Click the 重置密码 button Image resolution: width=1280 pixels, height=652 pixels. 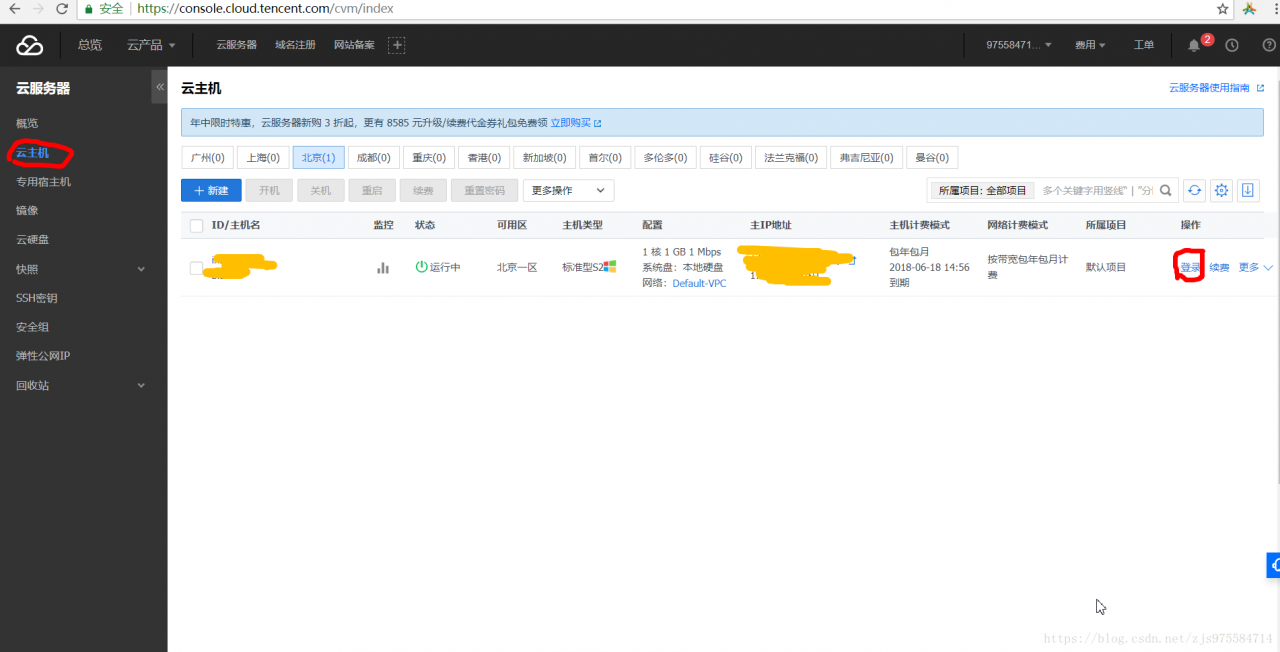point(485,190)
